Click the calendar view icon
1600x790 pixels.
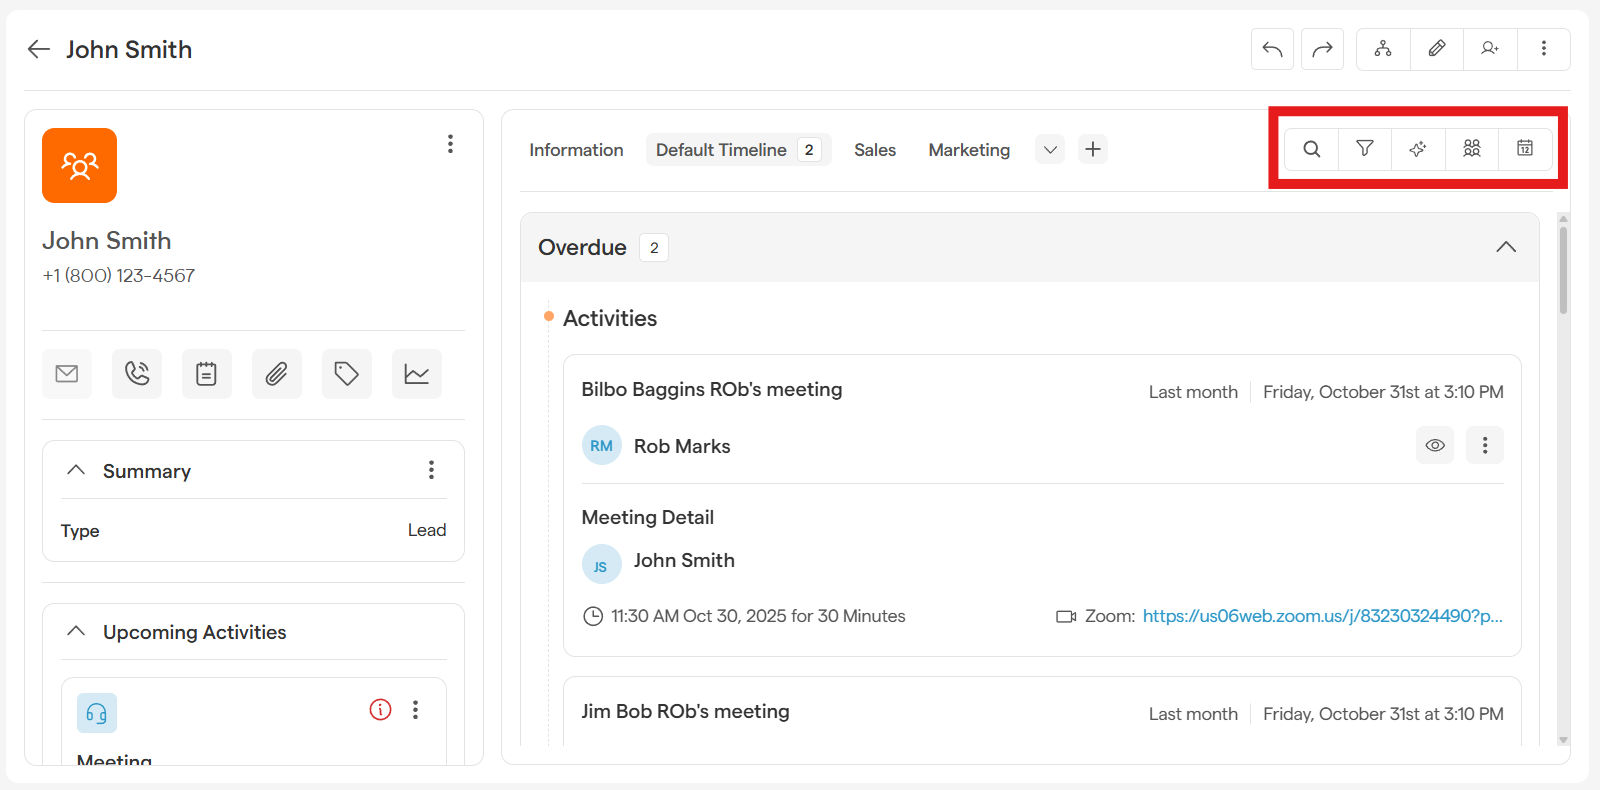[1524, 149]
